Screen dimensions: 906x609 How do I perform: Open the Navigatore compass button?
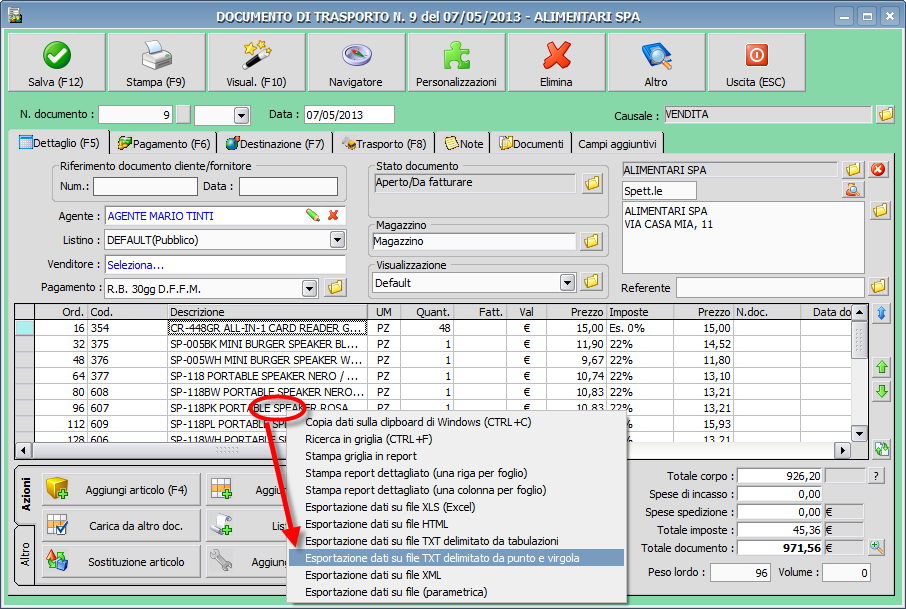coord(356,62)
